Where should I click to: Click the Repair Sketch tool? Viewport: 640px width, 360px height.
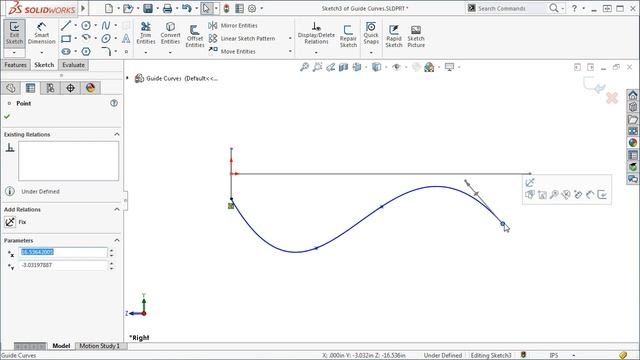(348, 36)
